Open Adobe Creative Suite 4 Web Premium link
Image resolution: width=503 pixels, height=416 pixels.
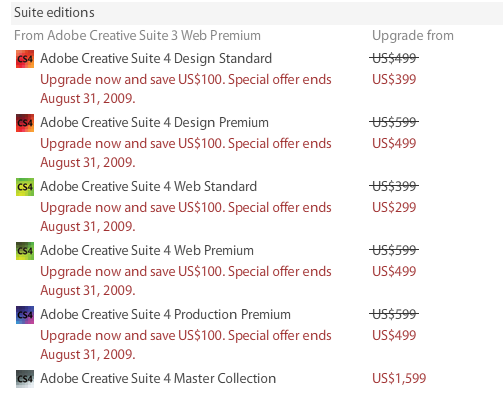tap(147, 251)
